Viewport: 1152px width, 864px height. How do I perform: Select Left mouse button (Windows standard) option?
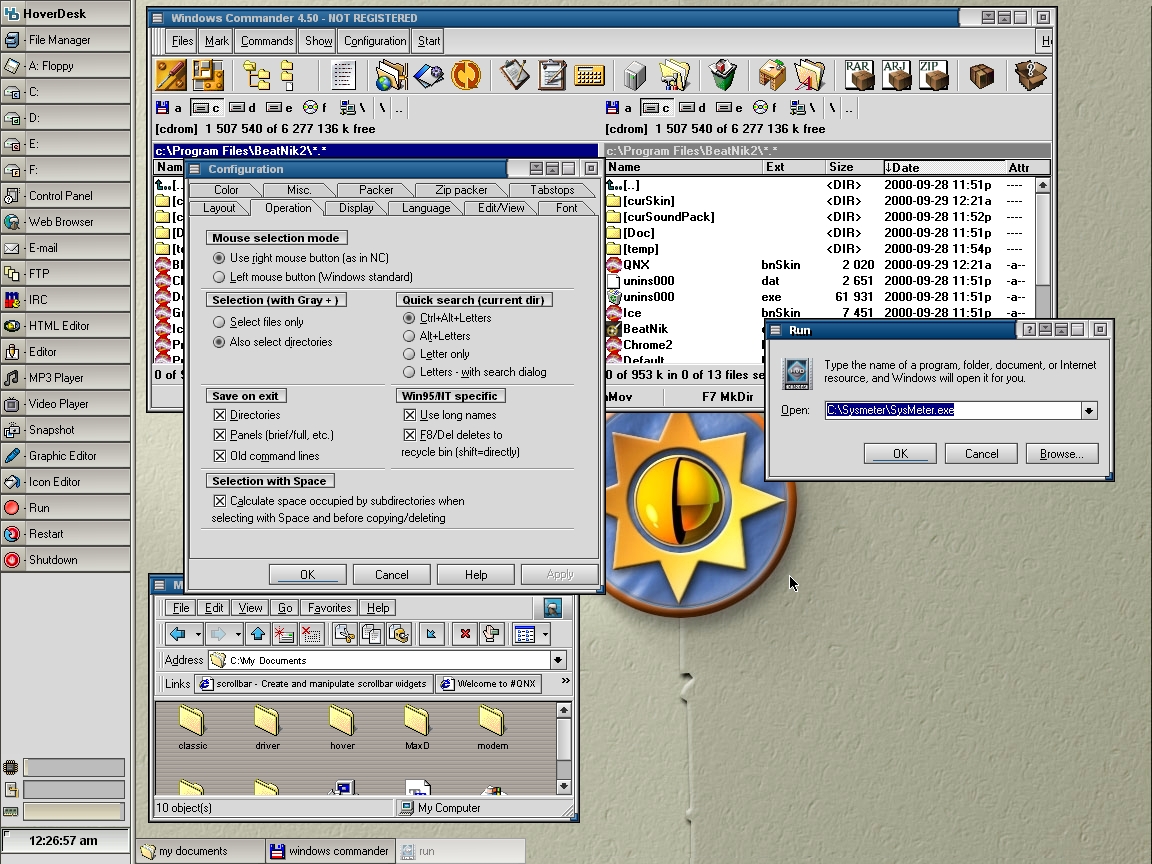point(219,277)
